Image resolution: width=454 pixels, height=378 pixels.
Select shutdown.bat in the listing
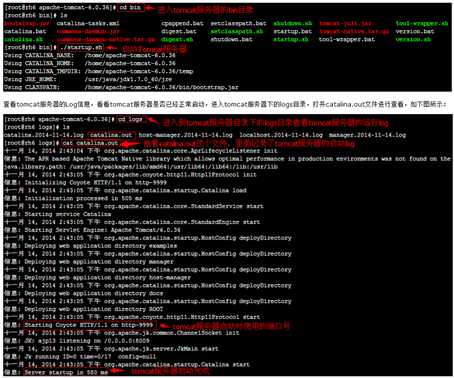pos(231,39)
